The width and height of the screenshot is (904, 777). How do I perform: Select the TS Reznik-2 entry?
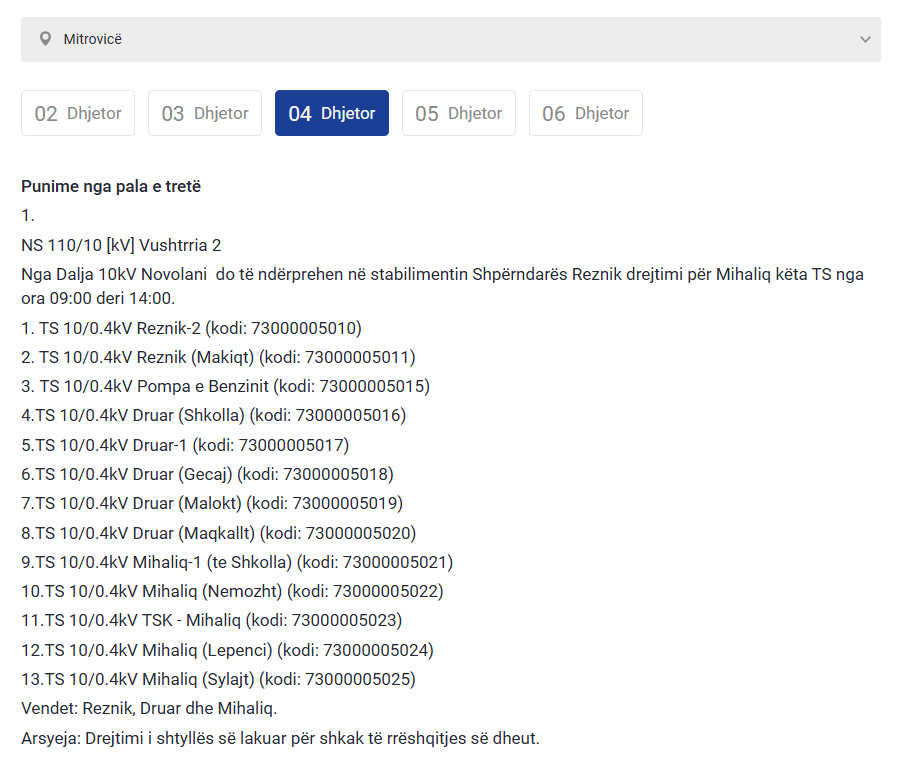point(191,327)
